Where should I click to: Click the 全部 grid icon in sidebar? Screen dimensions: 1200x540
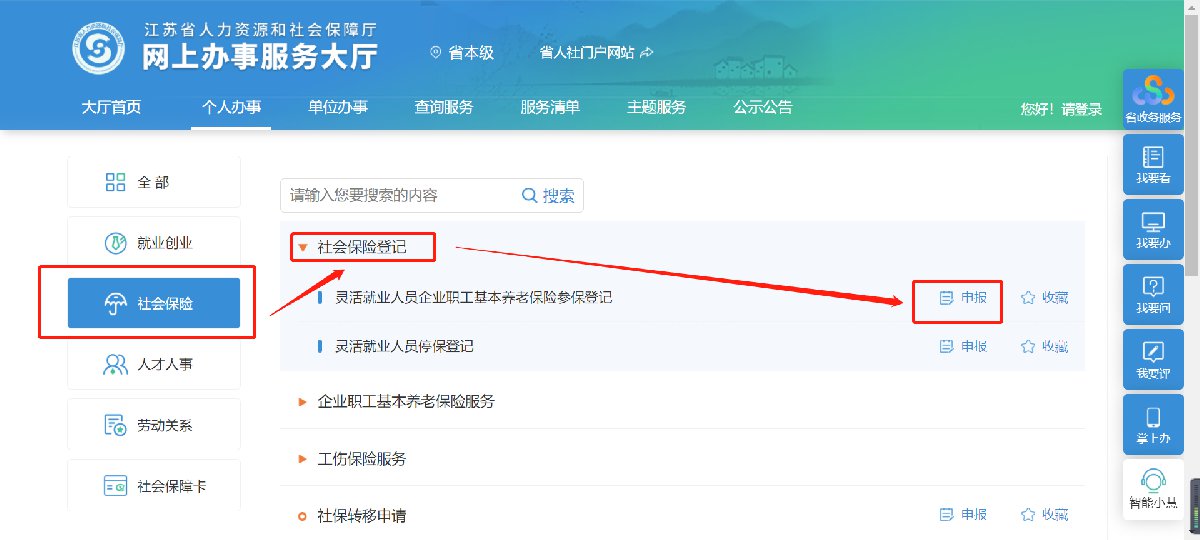[x=116, y=182]
